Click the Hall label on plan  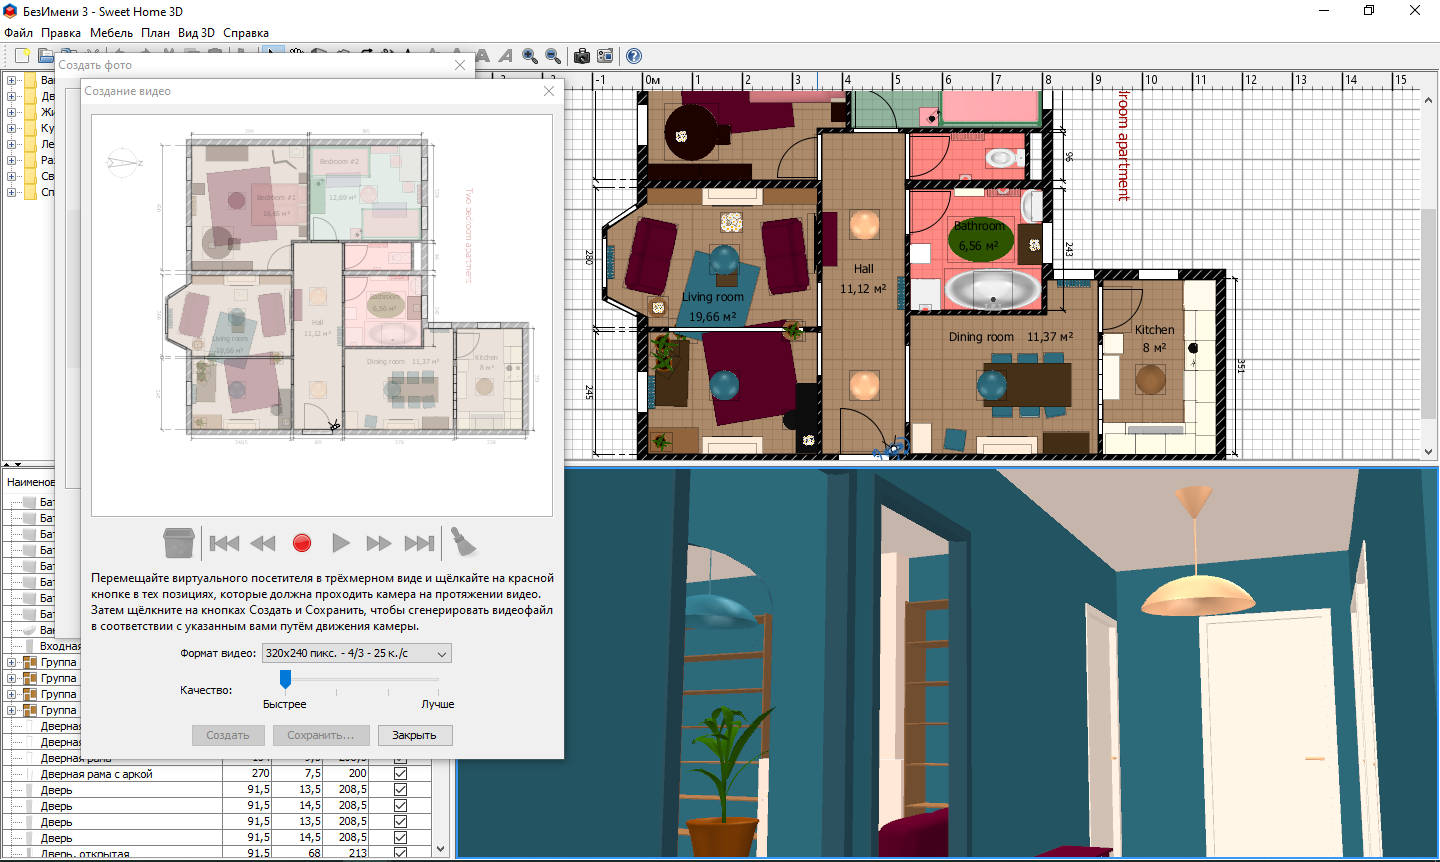click(864, 269)
